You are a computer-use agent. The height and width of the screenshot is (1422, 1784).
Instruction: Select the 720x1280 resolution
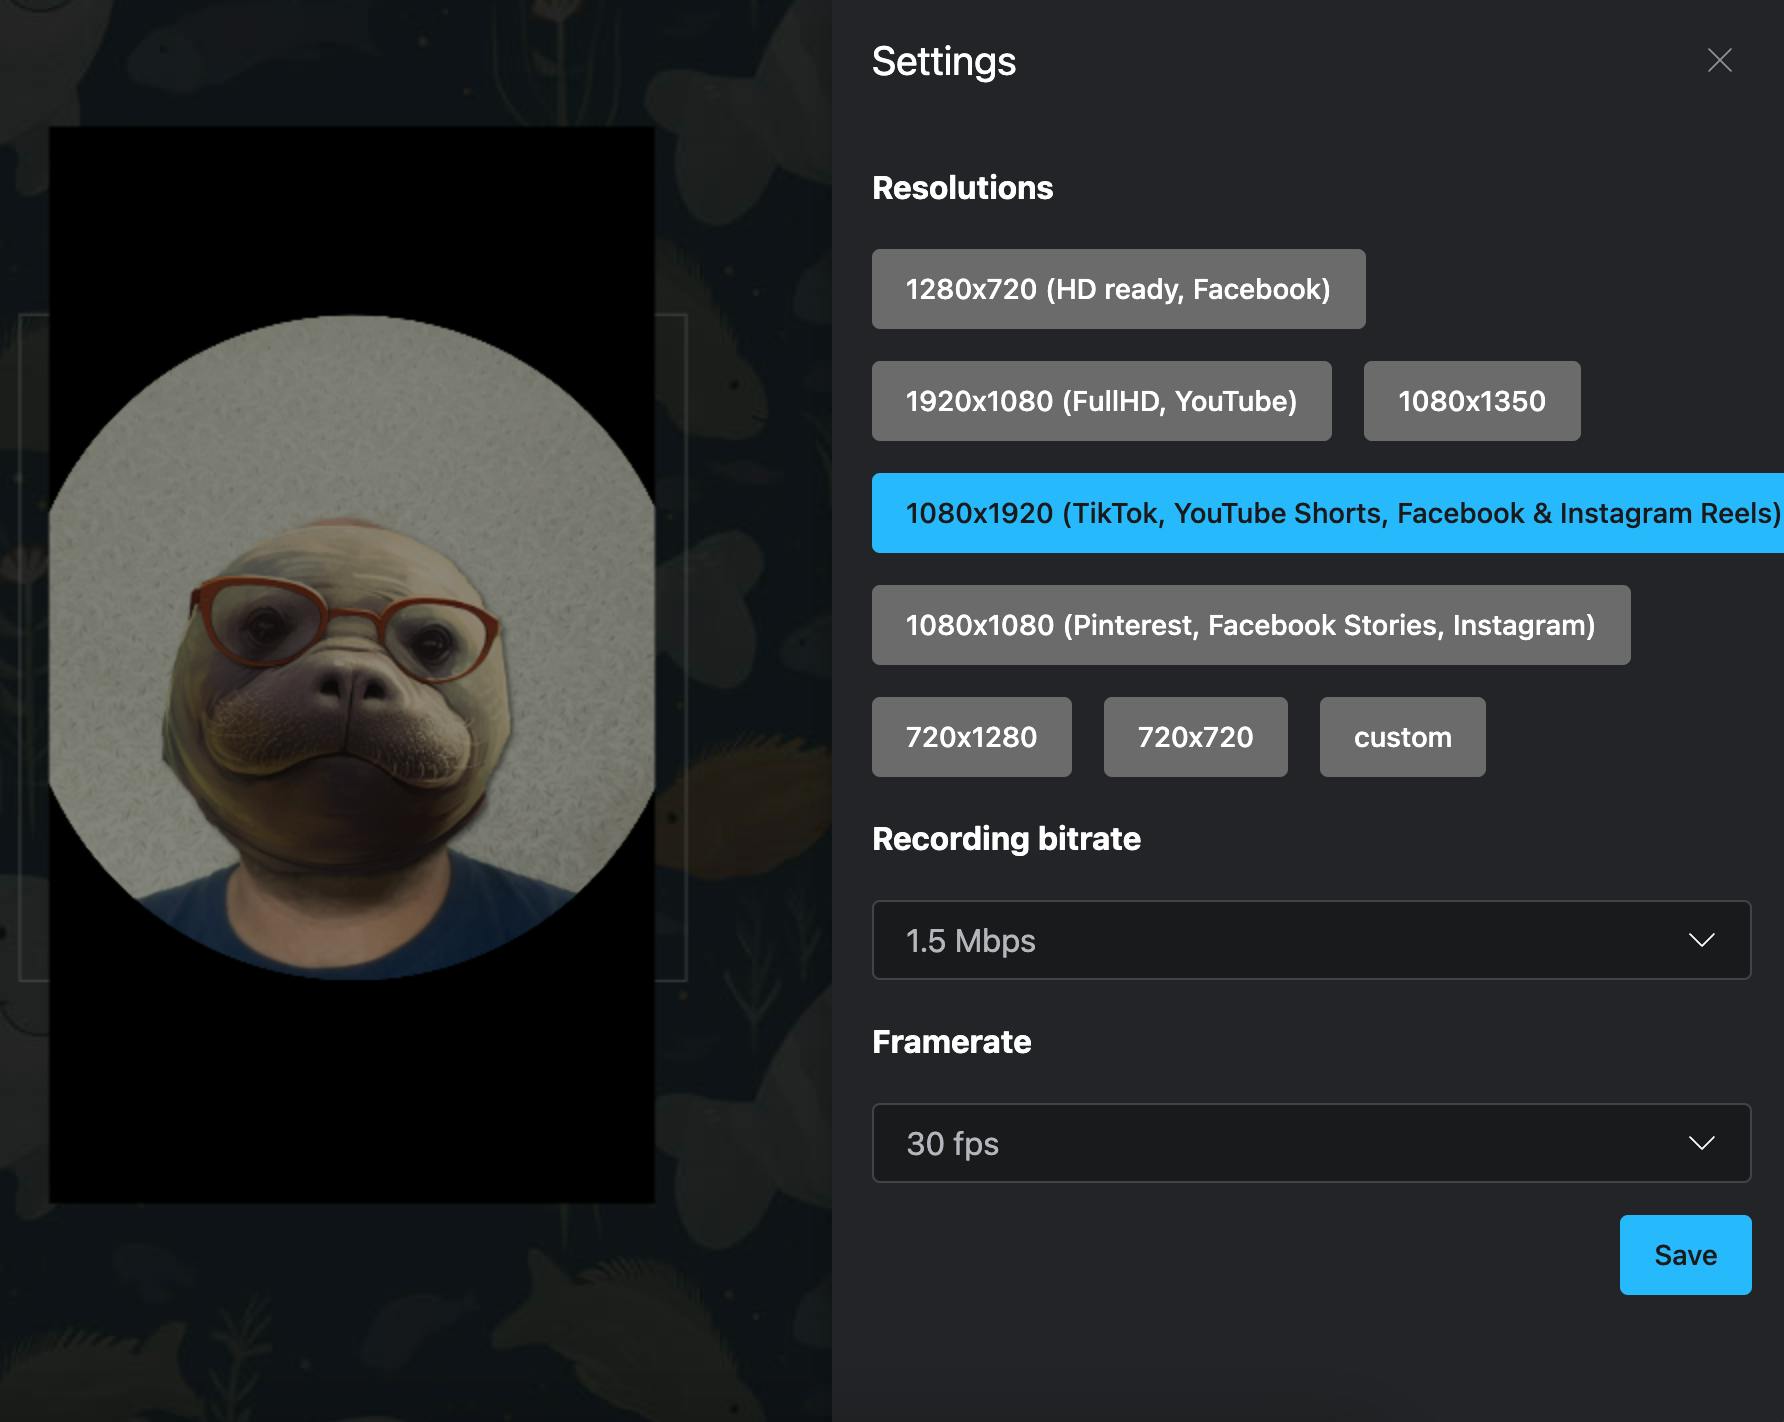[x=971, y=737]
